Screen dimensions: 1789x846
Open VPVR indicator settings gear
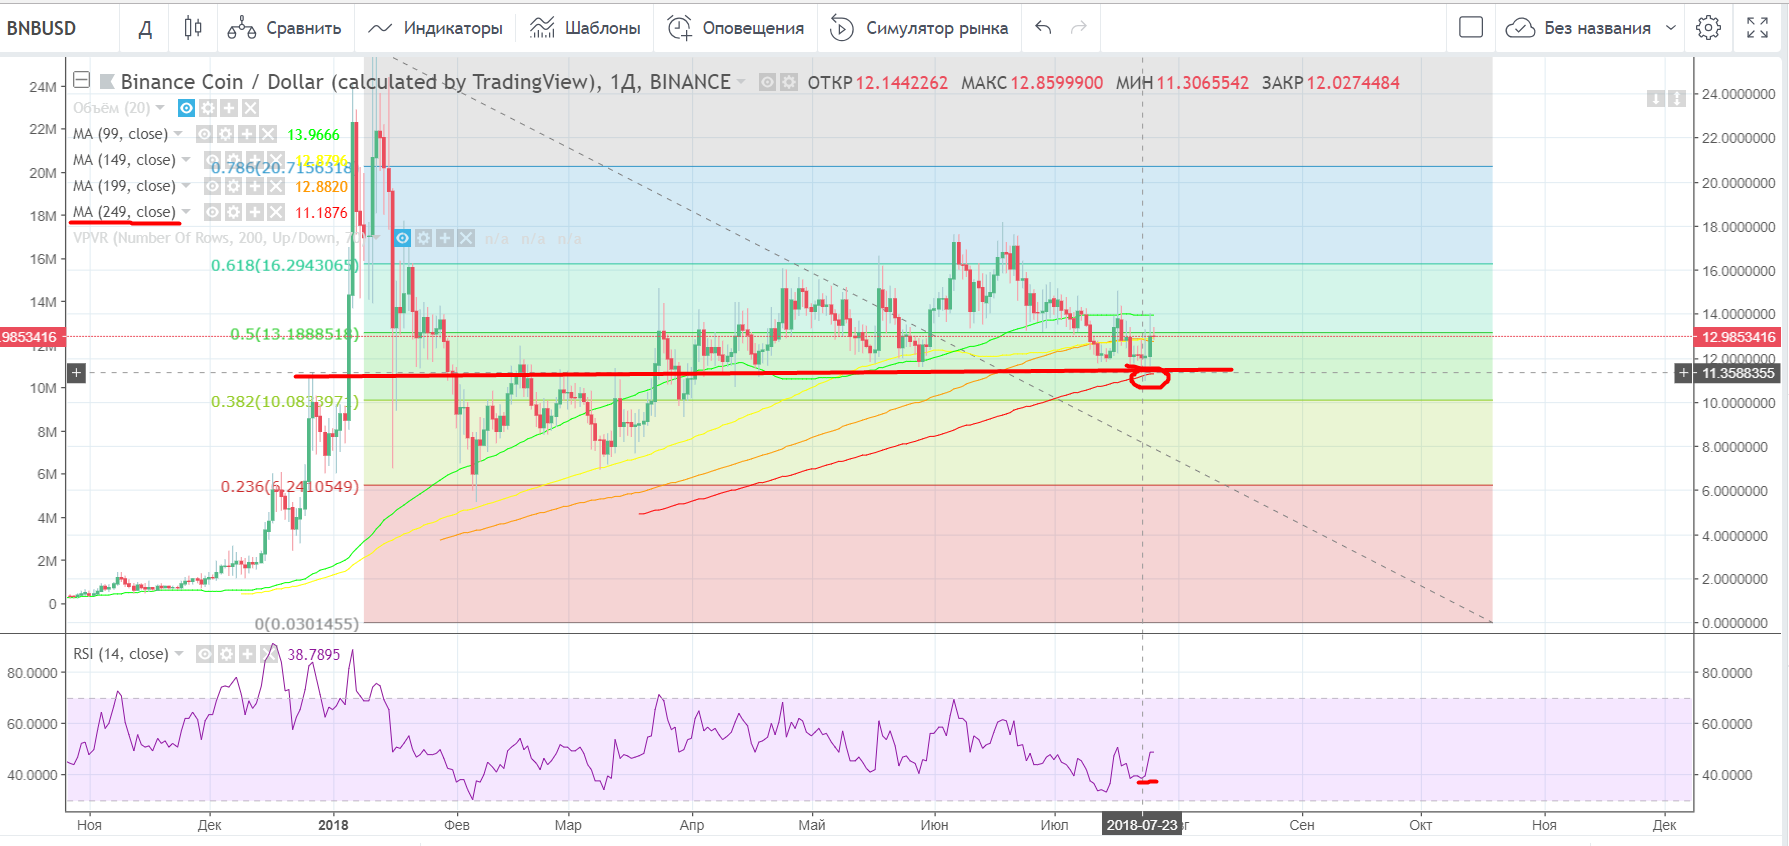coord(424,238)
